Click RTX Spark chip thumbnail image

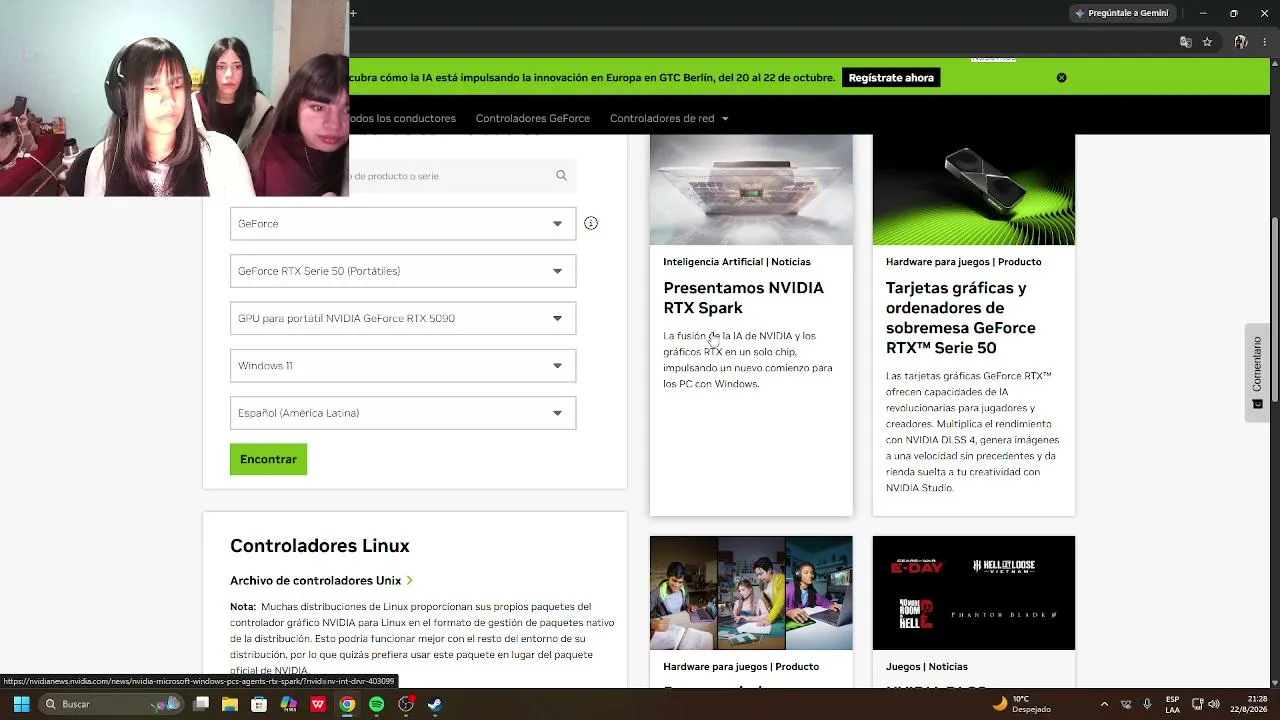pyautogui.click(x=751, y=190)
